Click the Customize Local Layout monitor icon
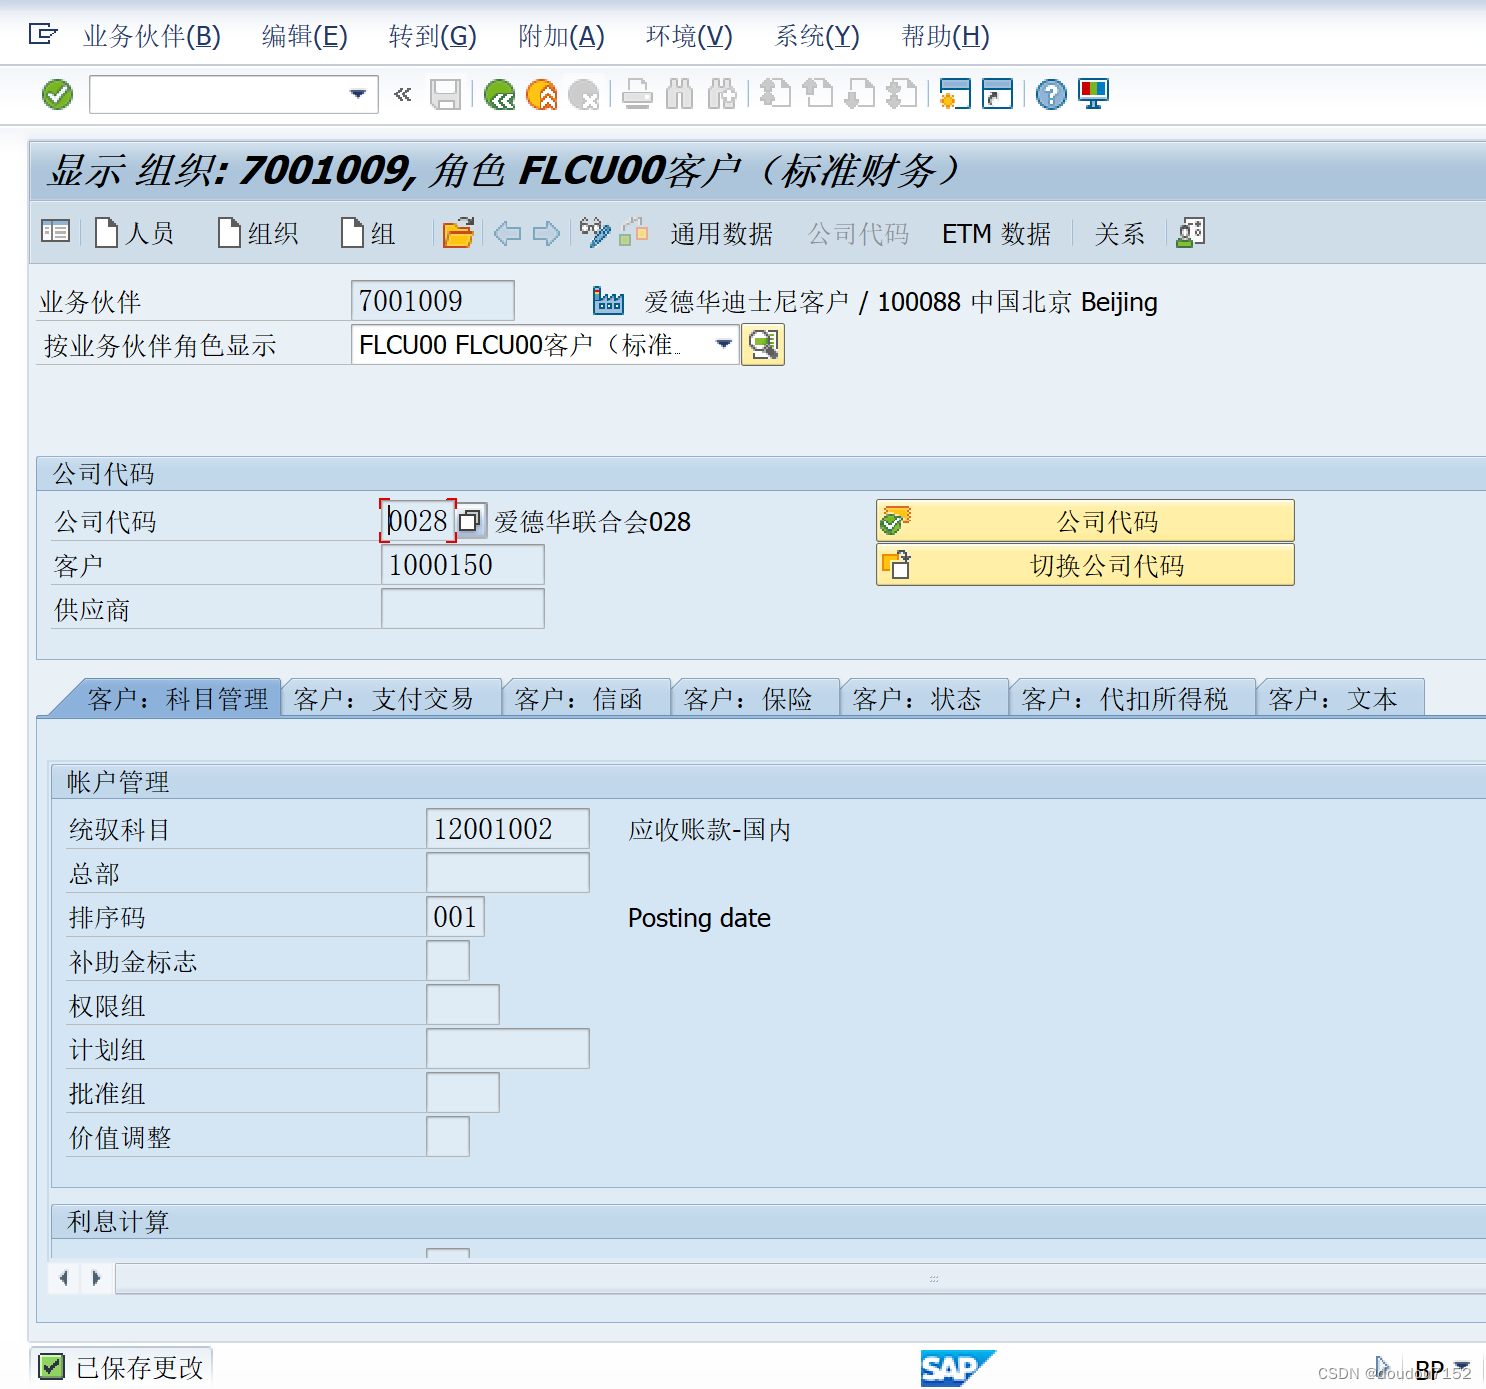Viewport: 1486px width, 1389px height. 1093,95
